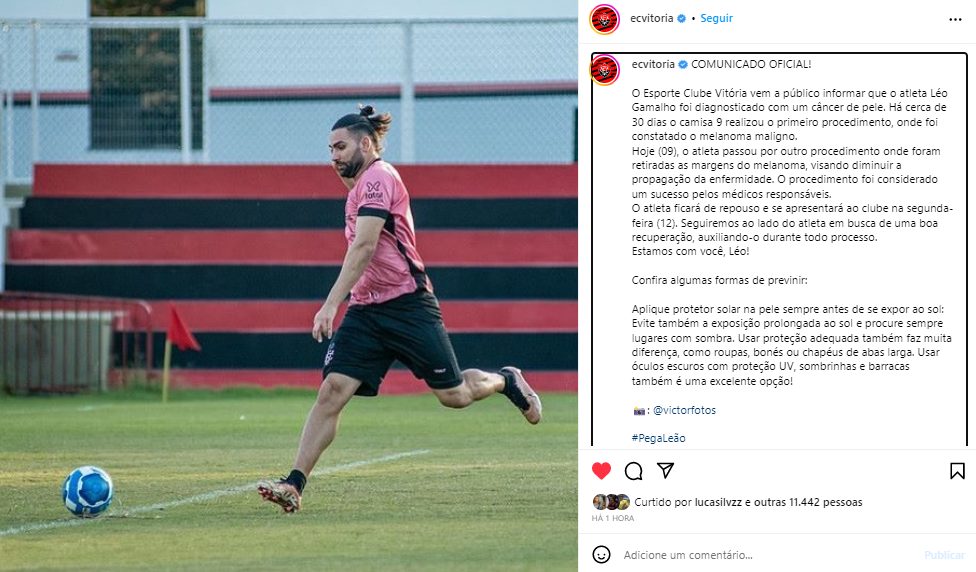The height and width of the screenshot is (572, 976).
Task: Unlike the post with red heart
Action: pyautogui.click(x=601, y=471)
